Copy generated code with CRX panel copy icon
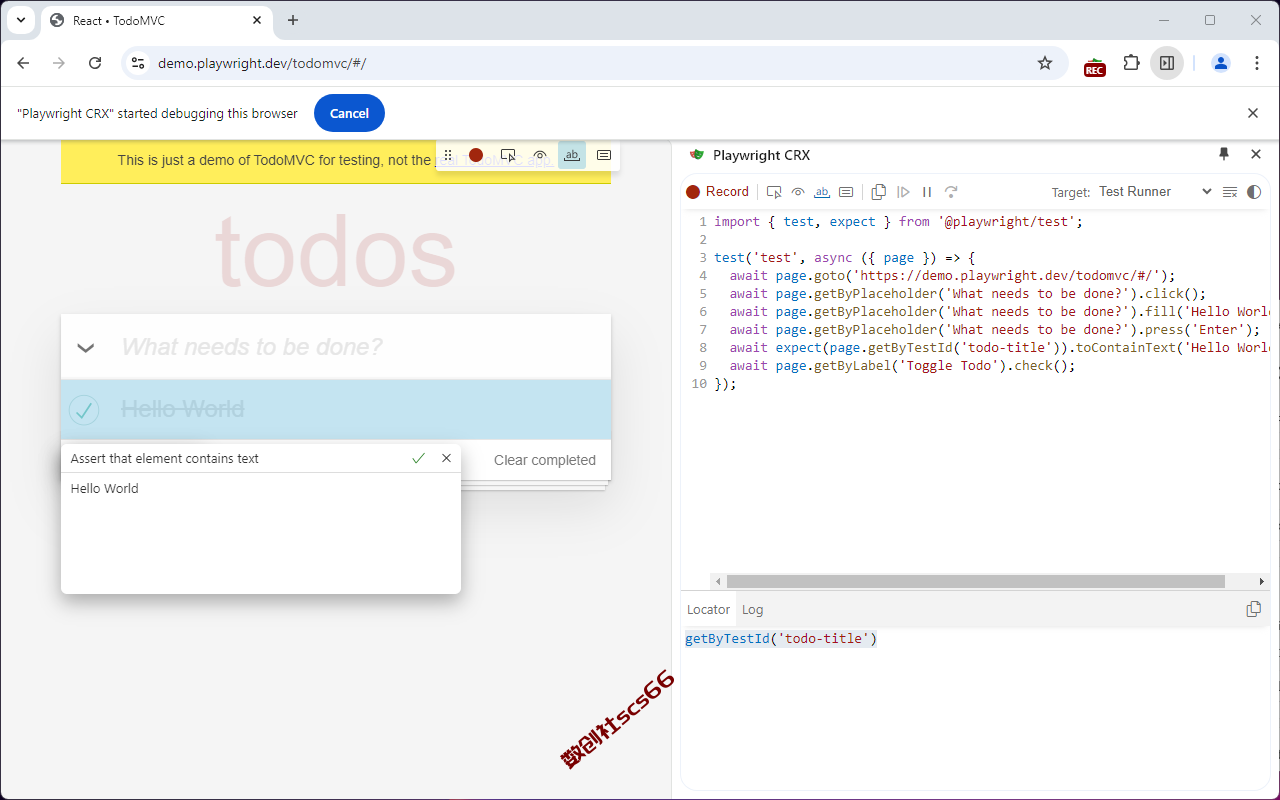 pos(879,192)
